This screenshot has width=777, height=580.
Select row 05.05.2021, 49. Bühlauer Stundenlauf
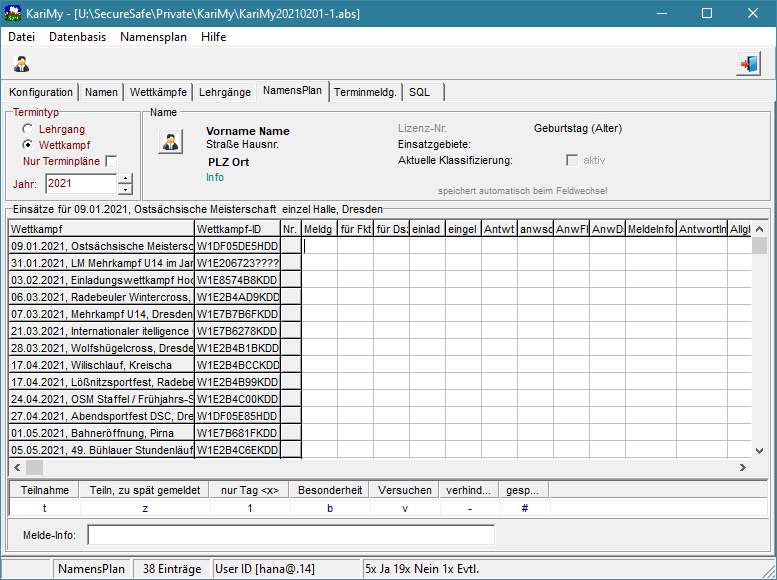[x=101, y=450]
